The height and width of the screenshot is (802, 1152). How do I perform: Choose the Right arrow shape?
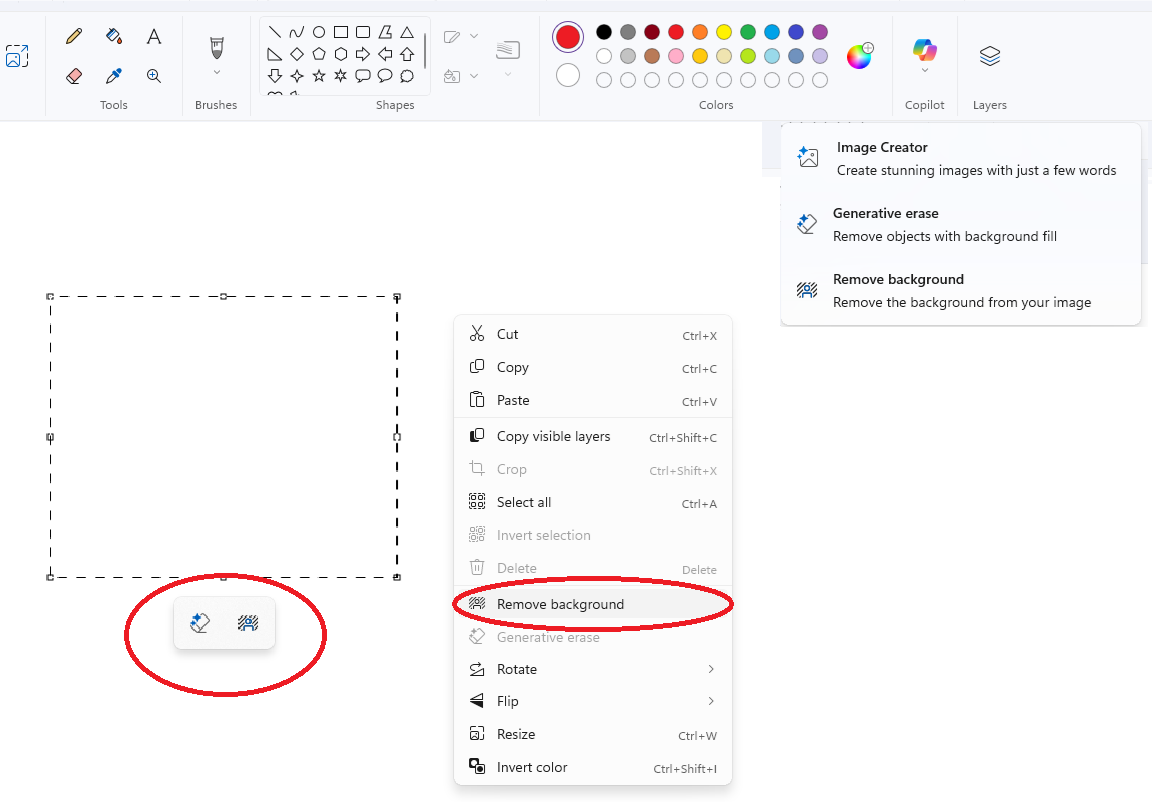363,54
